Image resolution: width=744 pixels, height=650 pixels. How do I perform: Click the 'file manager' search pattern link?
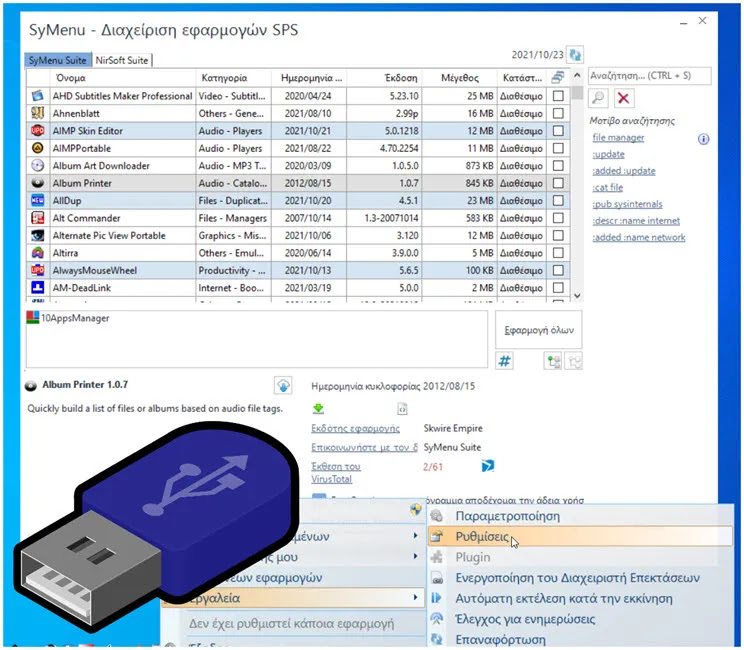[x=618, y=138]
